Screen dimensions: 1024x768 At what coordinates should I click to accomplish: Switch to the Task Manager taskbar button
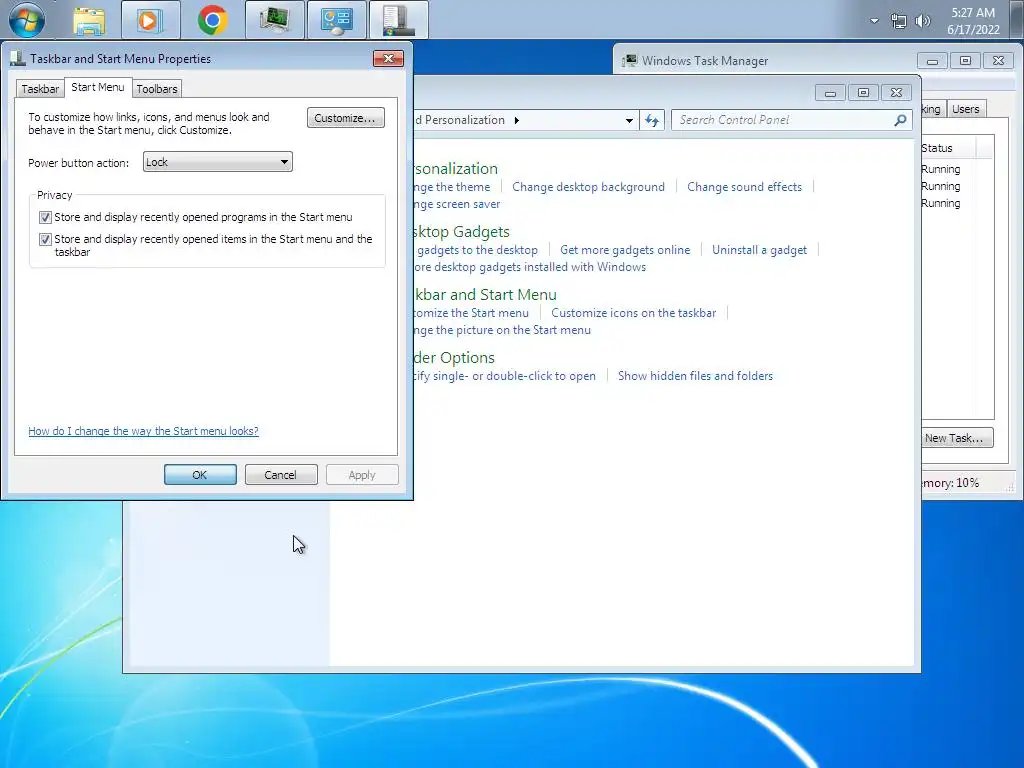point(275,20)
